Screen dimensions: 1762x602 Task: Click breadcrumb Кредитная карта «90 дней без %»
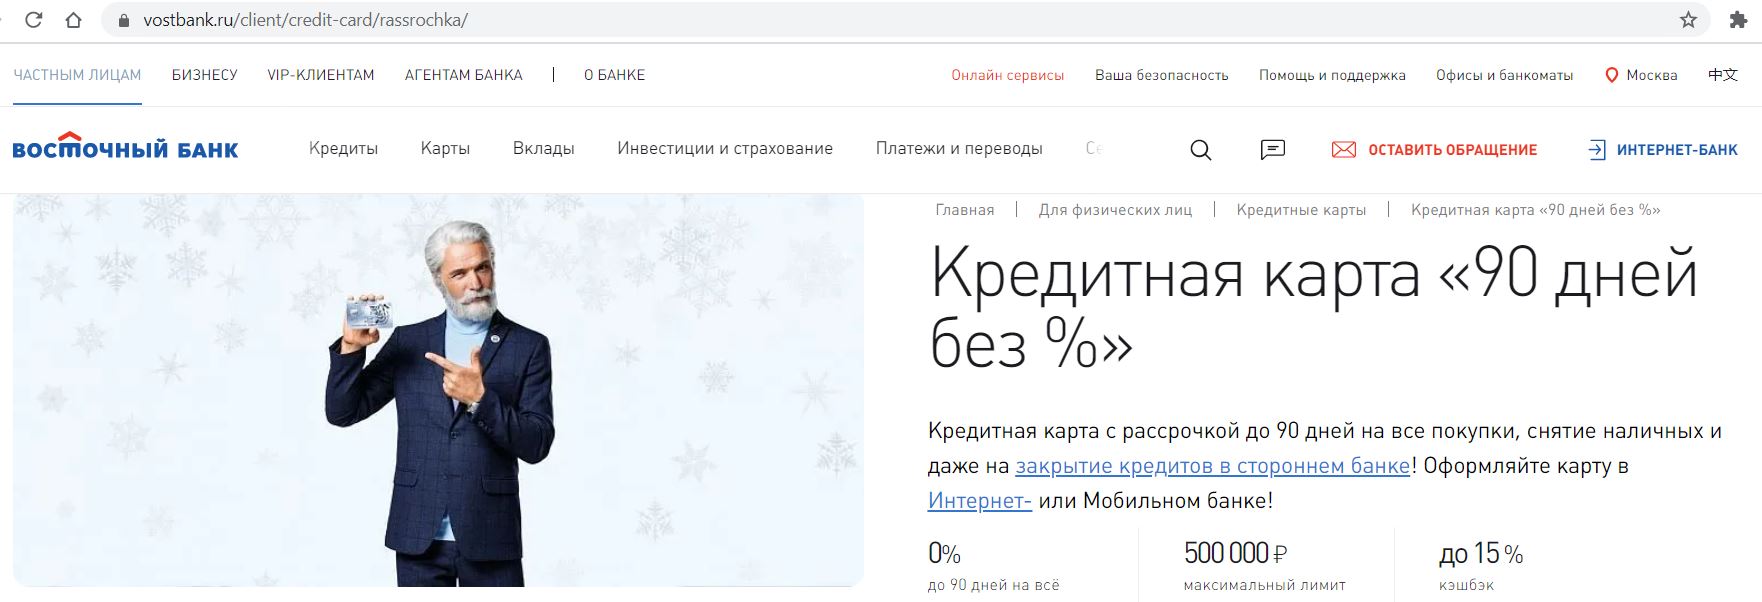pyautogui.click(x=1536, y=210)
